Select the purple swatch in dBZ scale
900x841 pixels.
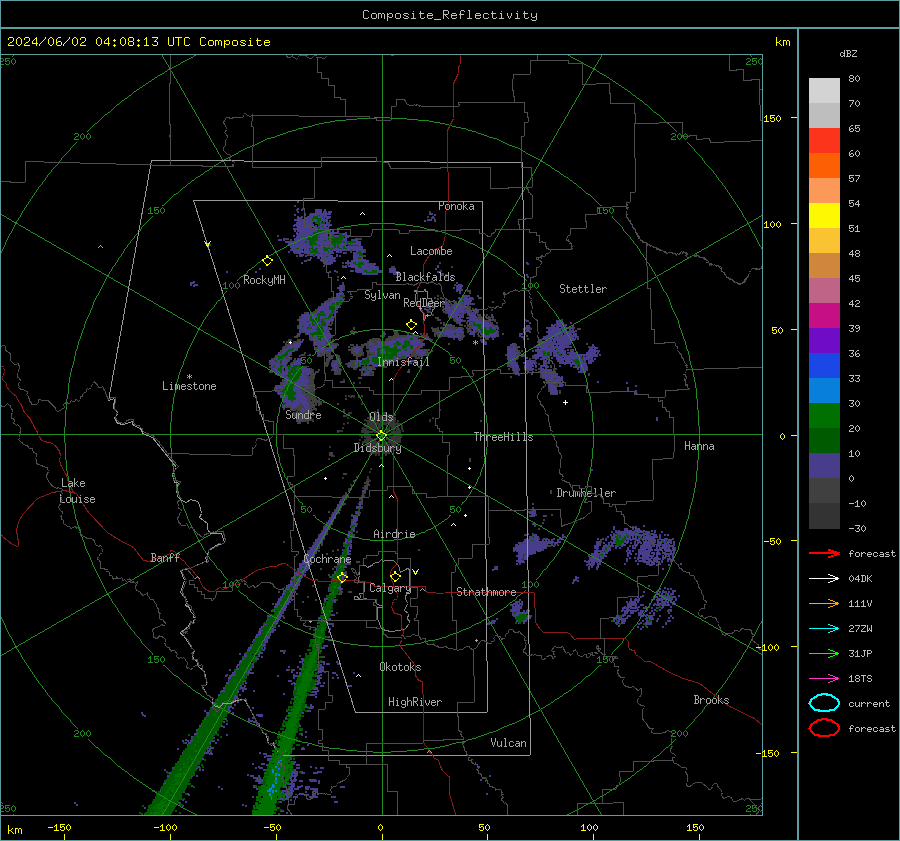824,341
